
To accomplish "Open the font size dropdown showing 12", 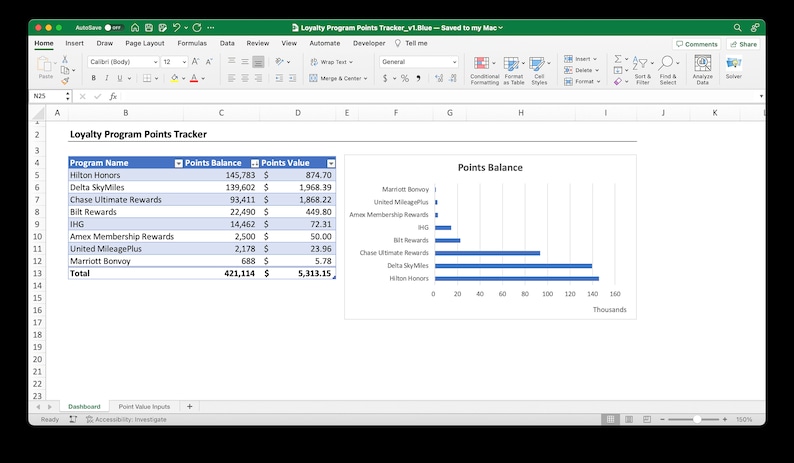I will (184, 62).
